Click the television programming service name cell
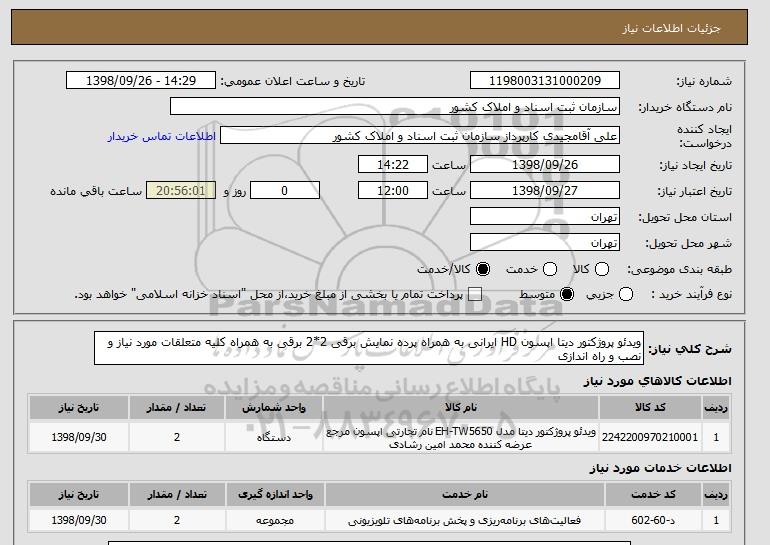The height and width of the screenshot is (545, 770). coord(465,520)
